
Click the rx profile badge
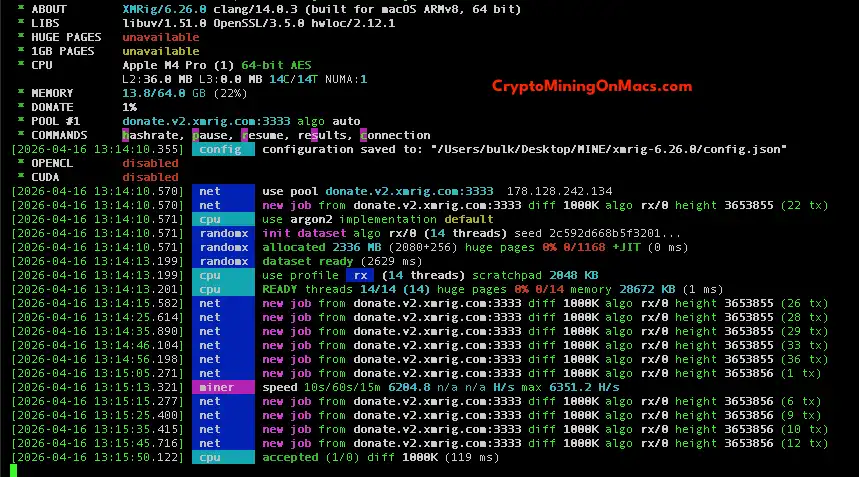[x=360, y=275]
